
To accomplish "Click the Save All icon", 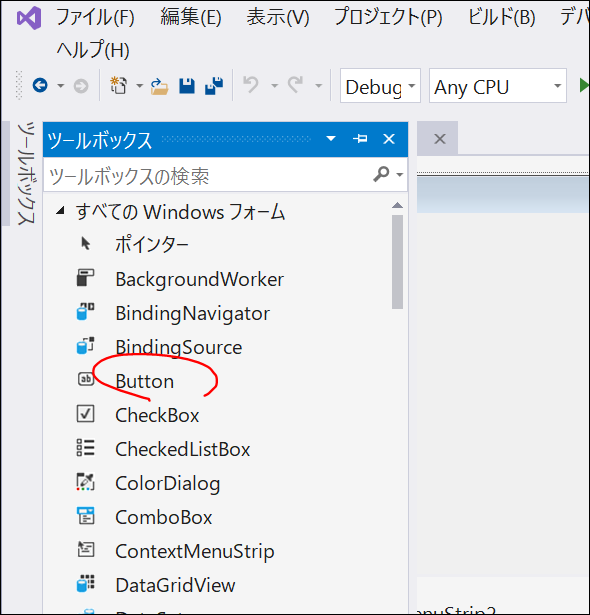I will point(214,86).
